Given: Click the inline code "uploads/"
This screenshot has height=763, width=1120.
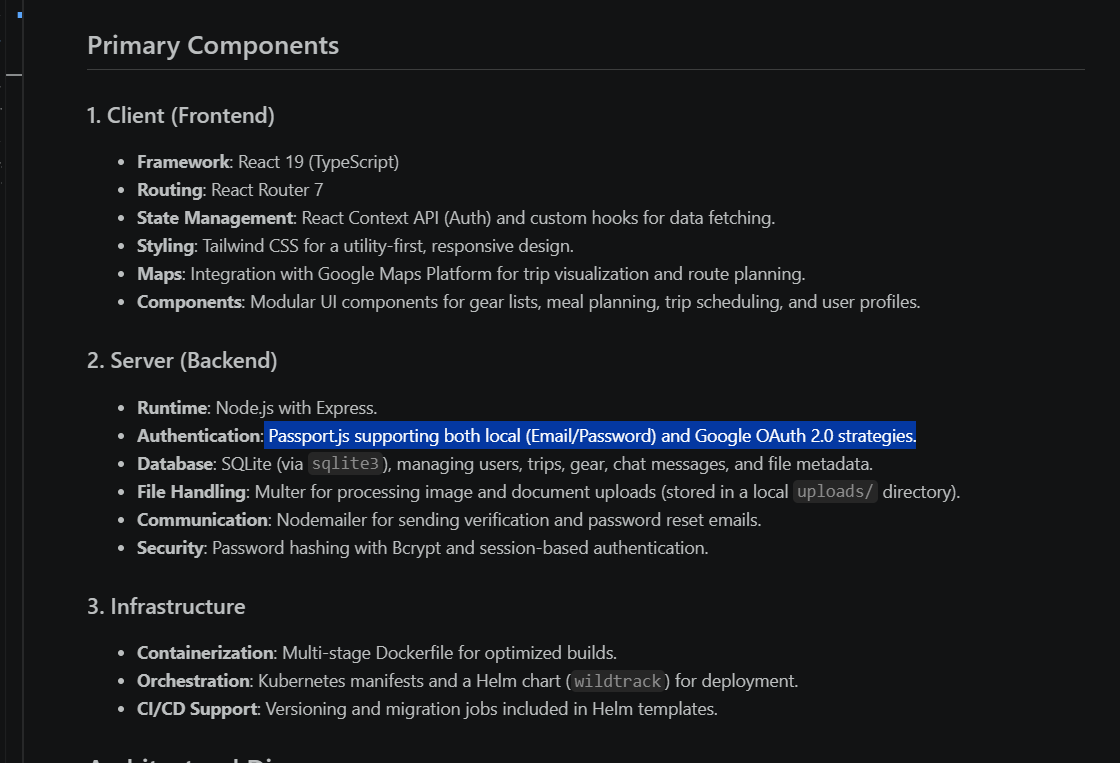Looking at the screenshot, I should click(835, 492).
